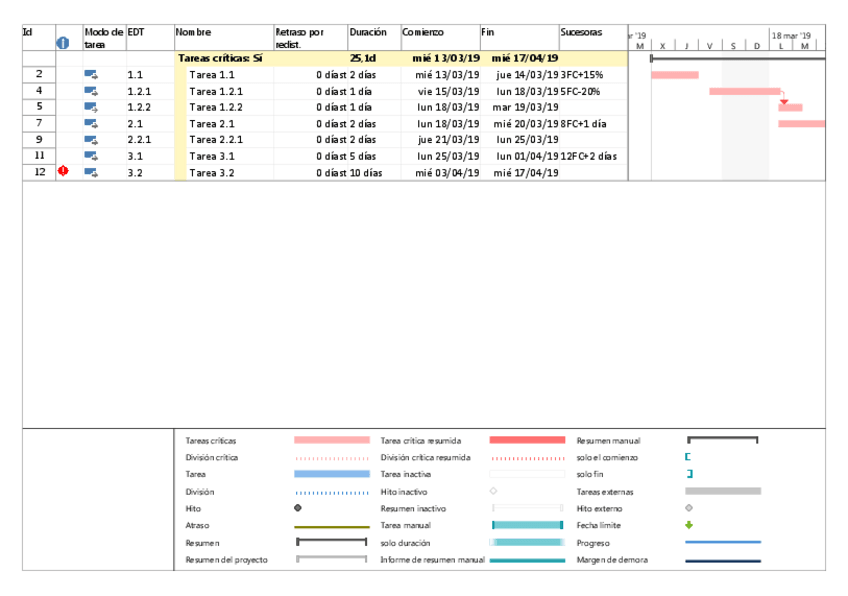Click the blue info indicator column header icon
The height and width of the screenshot is (596, 848).
[x=63, y=43]
